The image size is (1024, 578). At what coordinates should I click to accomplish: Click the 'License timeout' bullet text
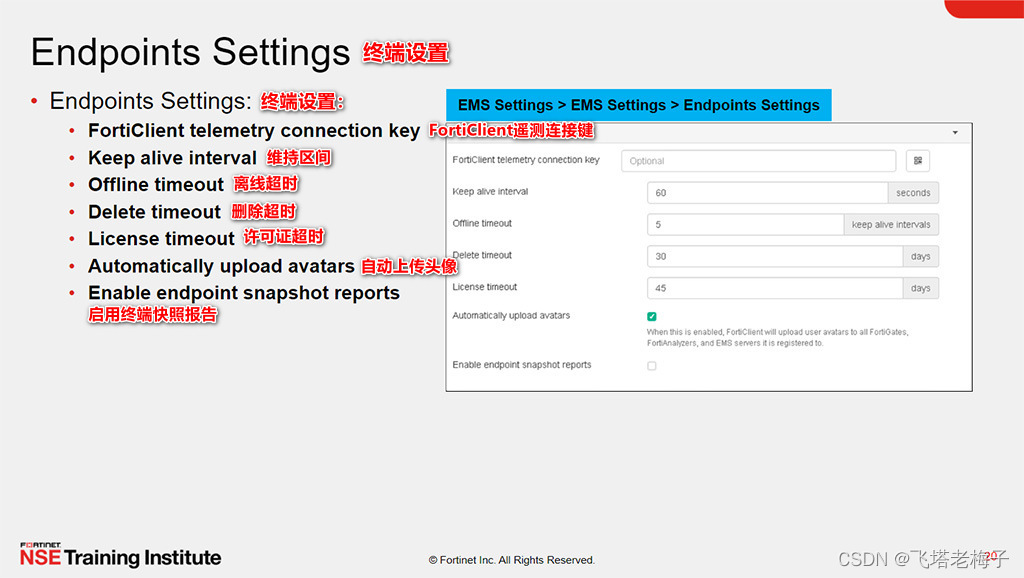[x=161, y=239]
